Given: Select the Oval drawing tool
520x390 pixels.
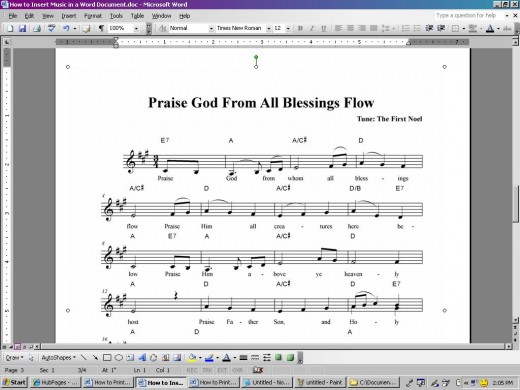Looking at the screenshot, I should point(118,358).
